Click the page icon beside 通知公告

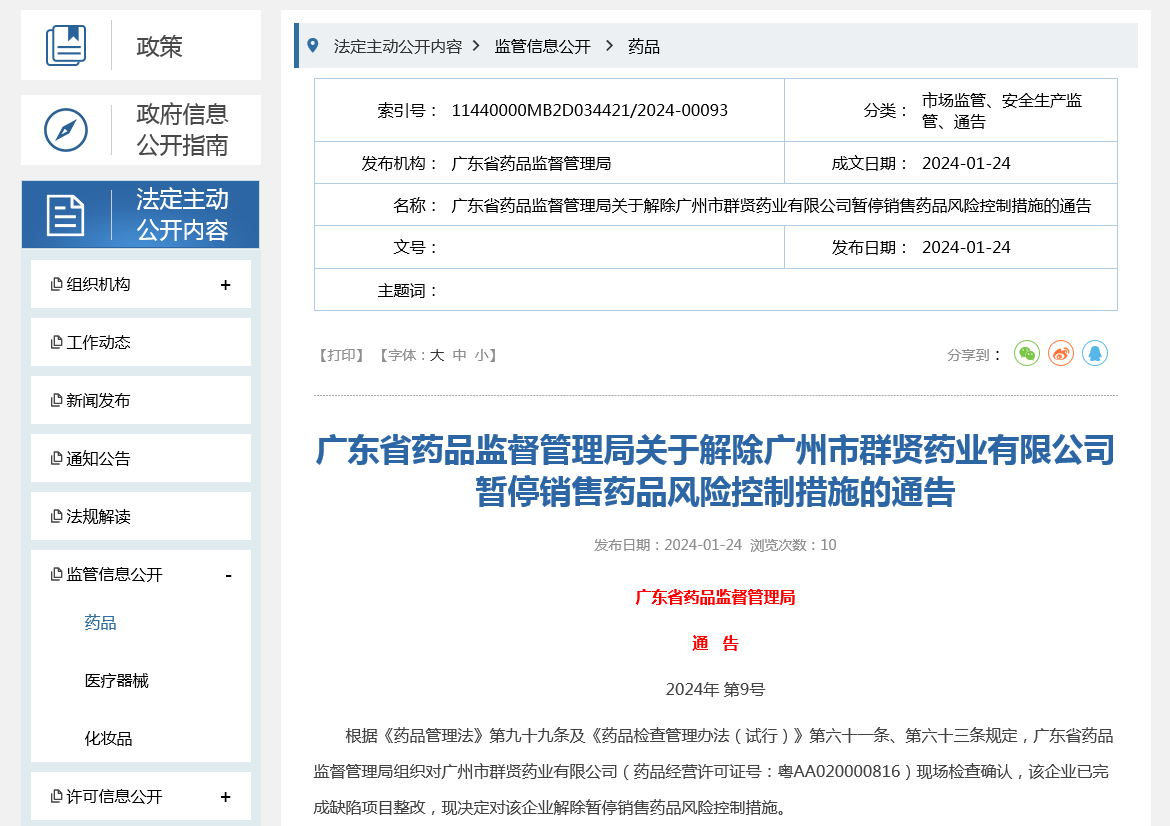click(56, 458)
